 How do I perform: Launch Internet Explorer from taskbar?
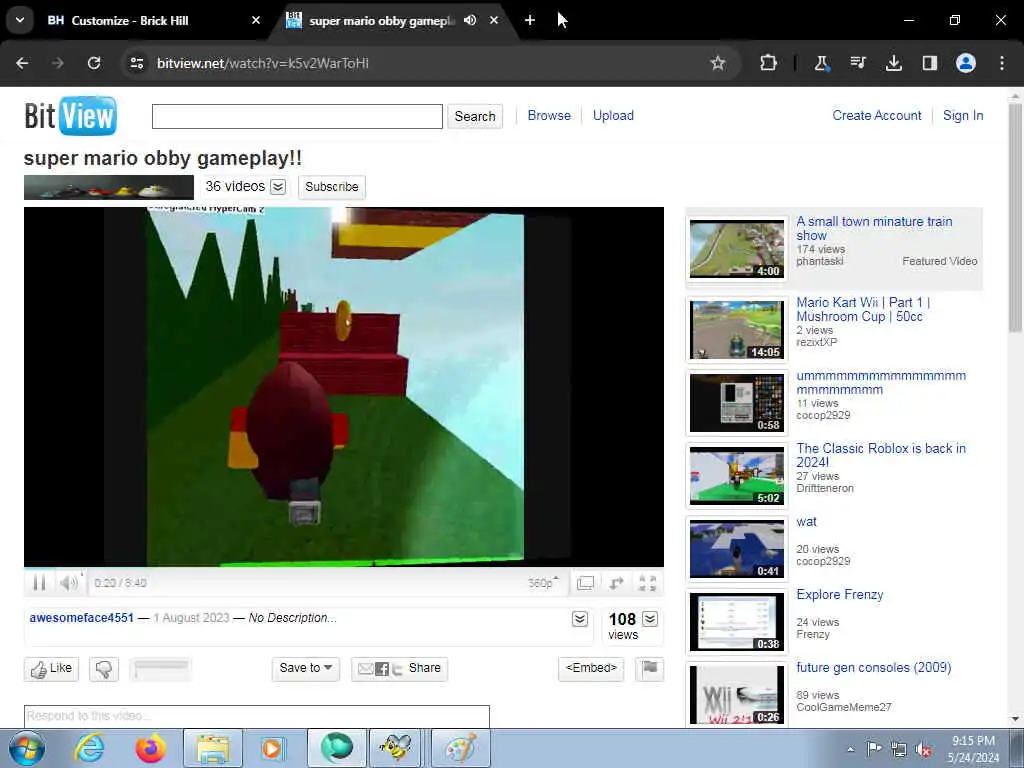tap(88, 748)
